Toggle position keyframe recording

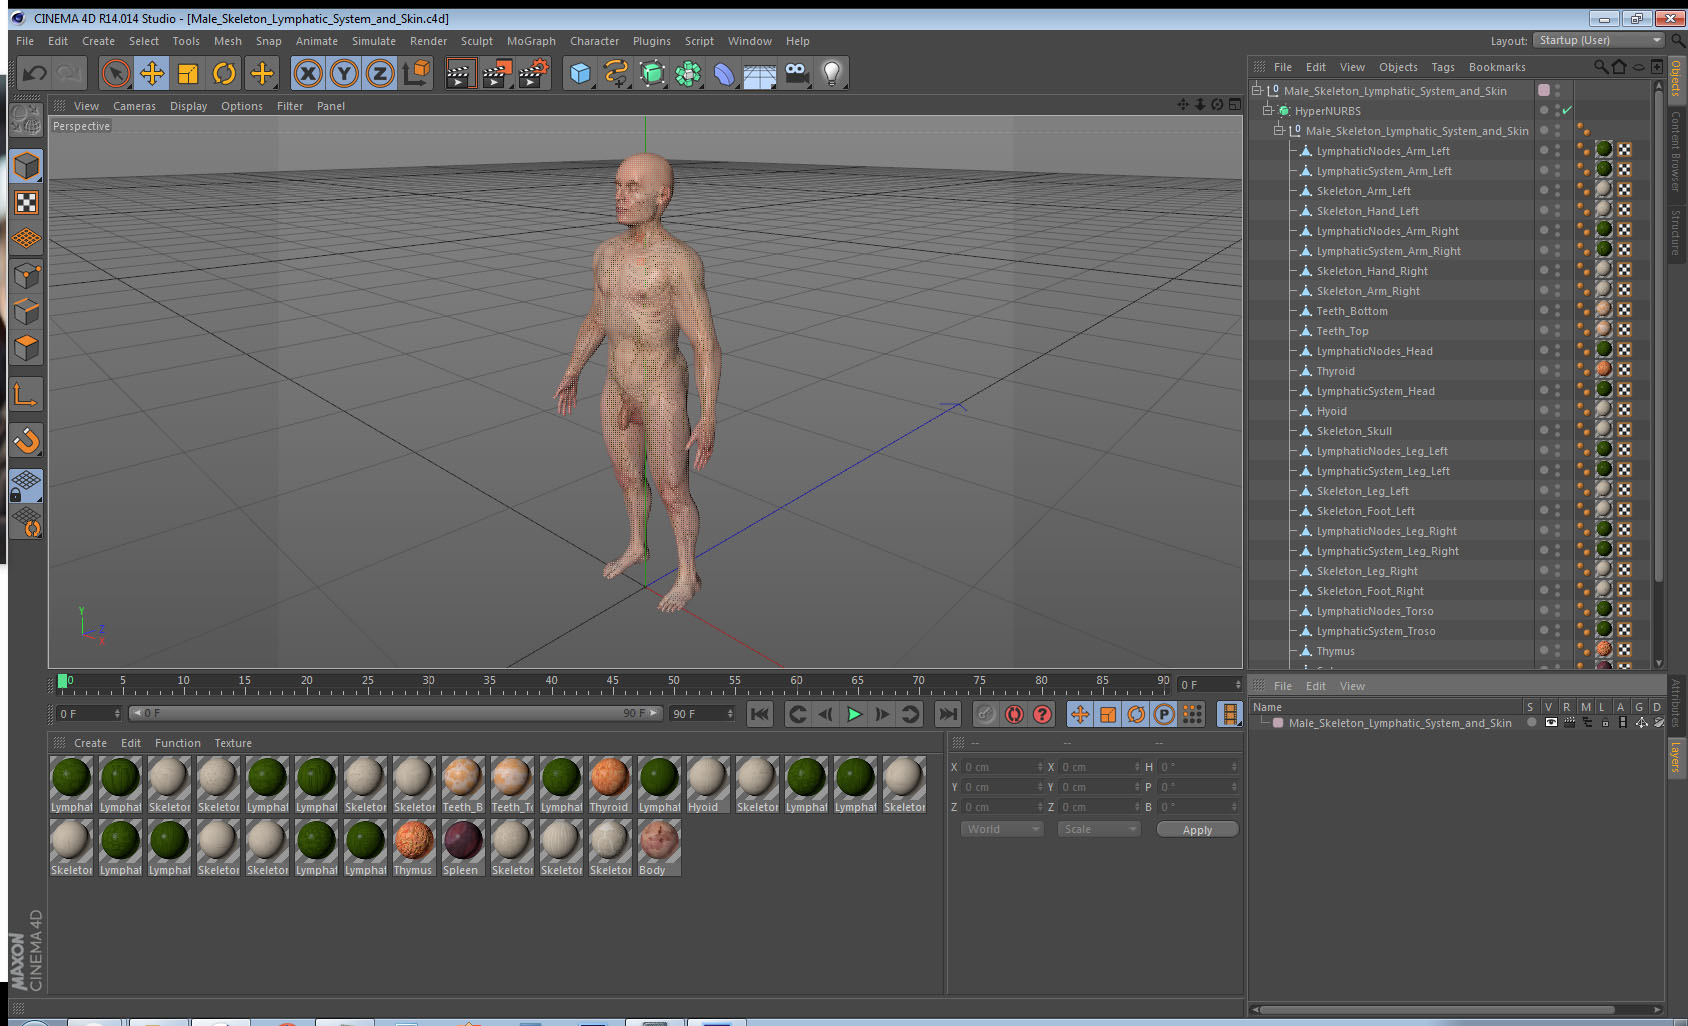(x=1080, y=714)
